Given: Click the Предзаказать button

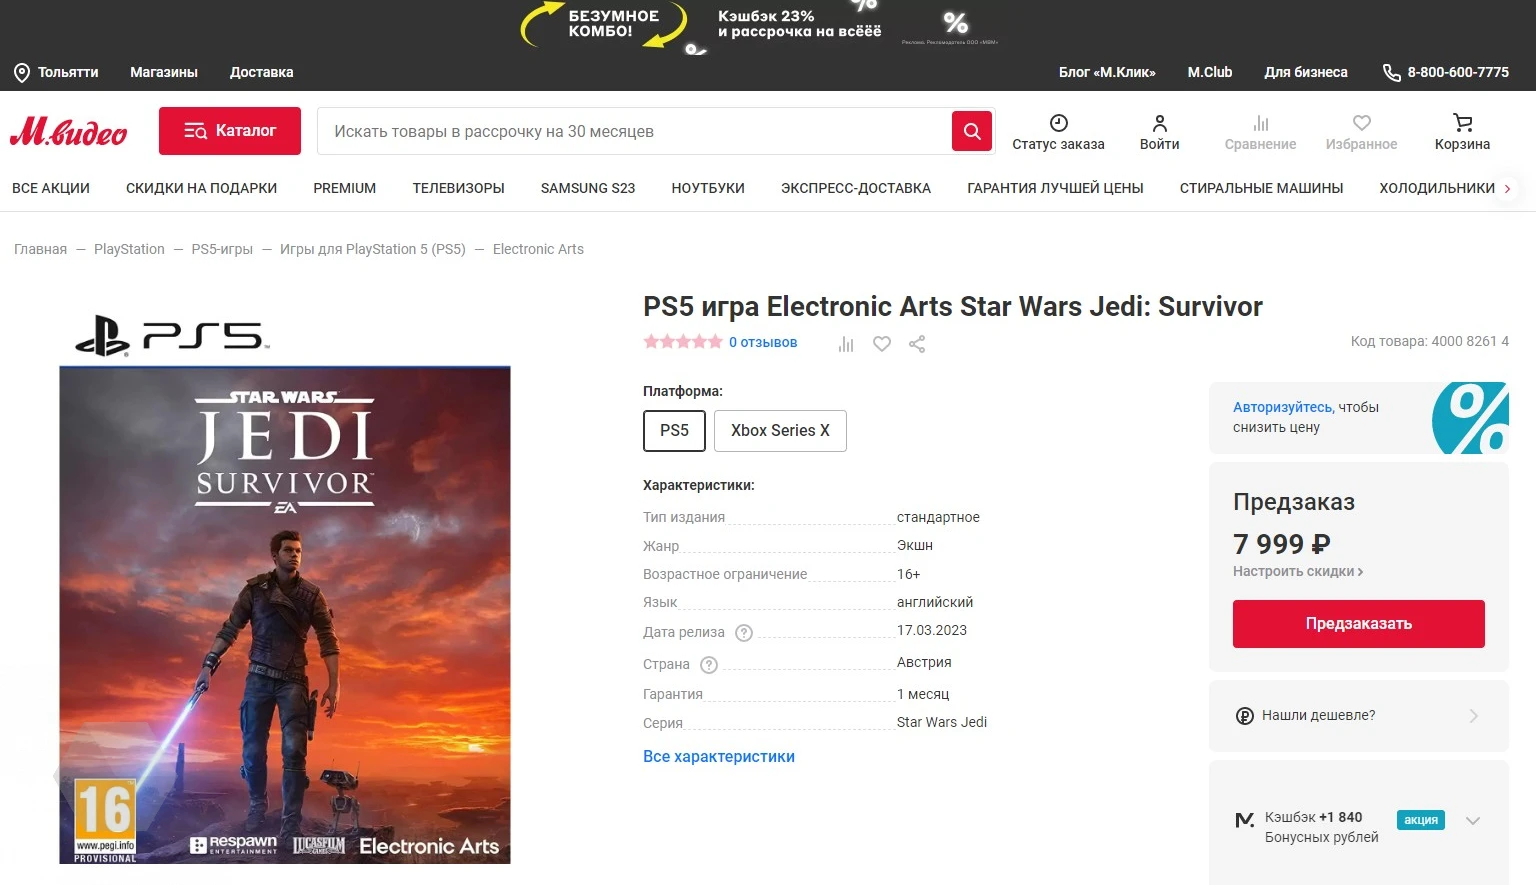Looking at the screenshot, I should coord(1358,624).
